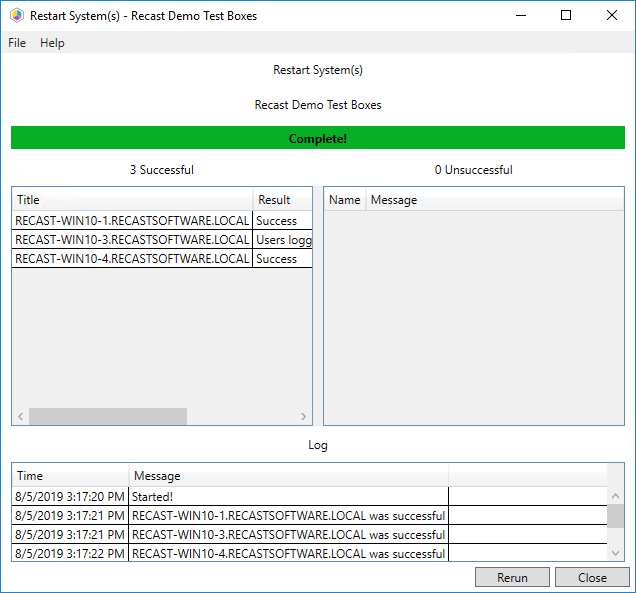The image size is (636, 593).
Task: Click the '3 Successful' label
Action: tap(162, 170)
